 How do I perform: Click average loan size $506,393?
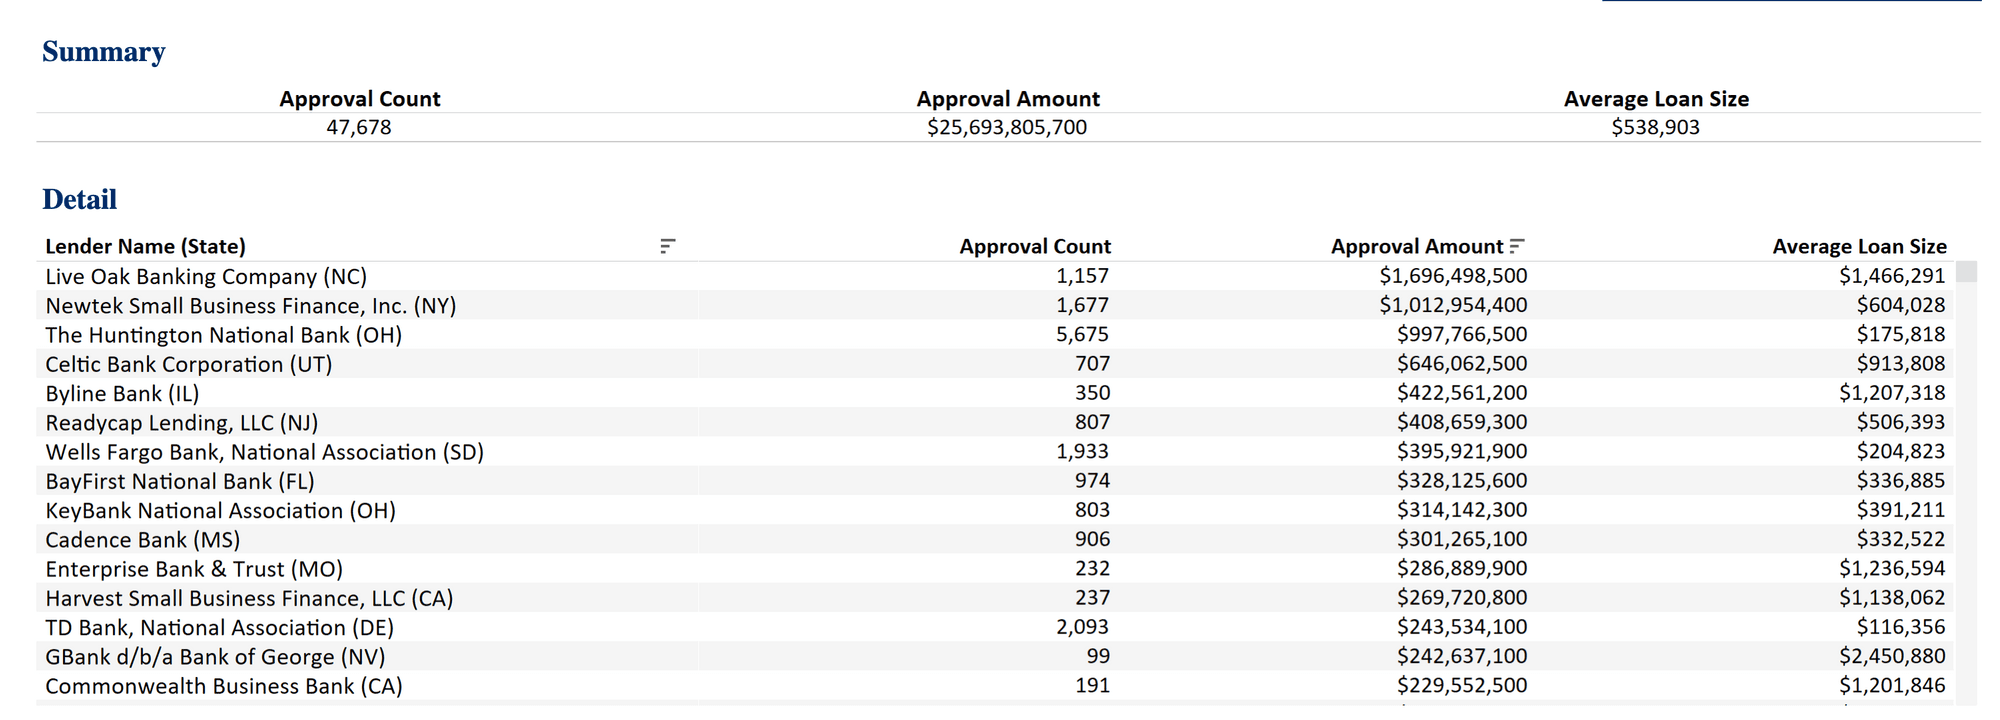pos(1901,422)
